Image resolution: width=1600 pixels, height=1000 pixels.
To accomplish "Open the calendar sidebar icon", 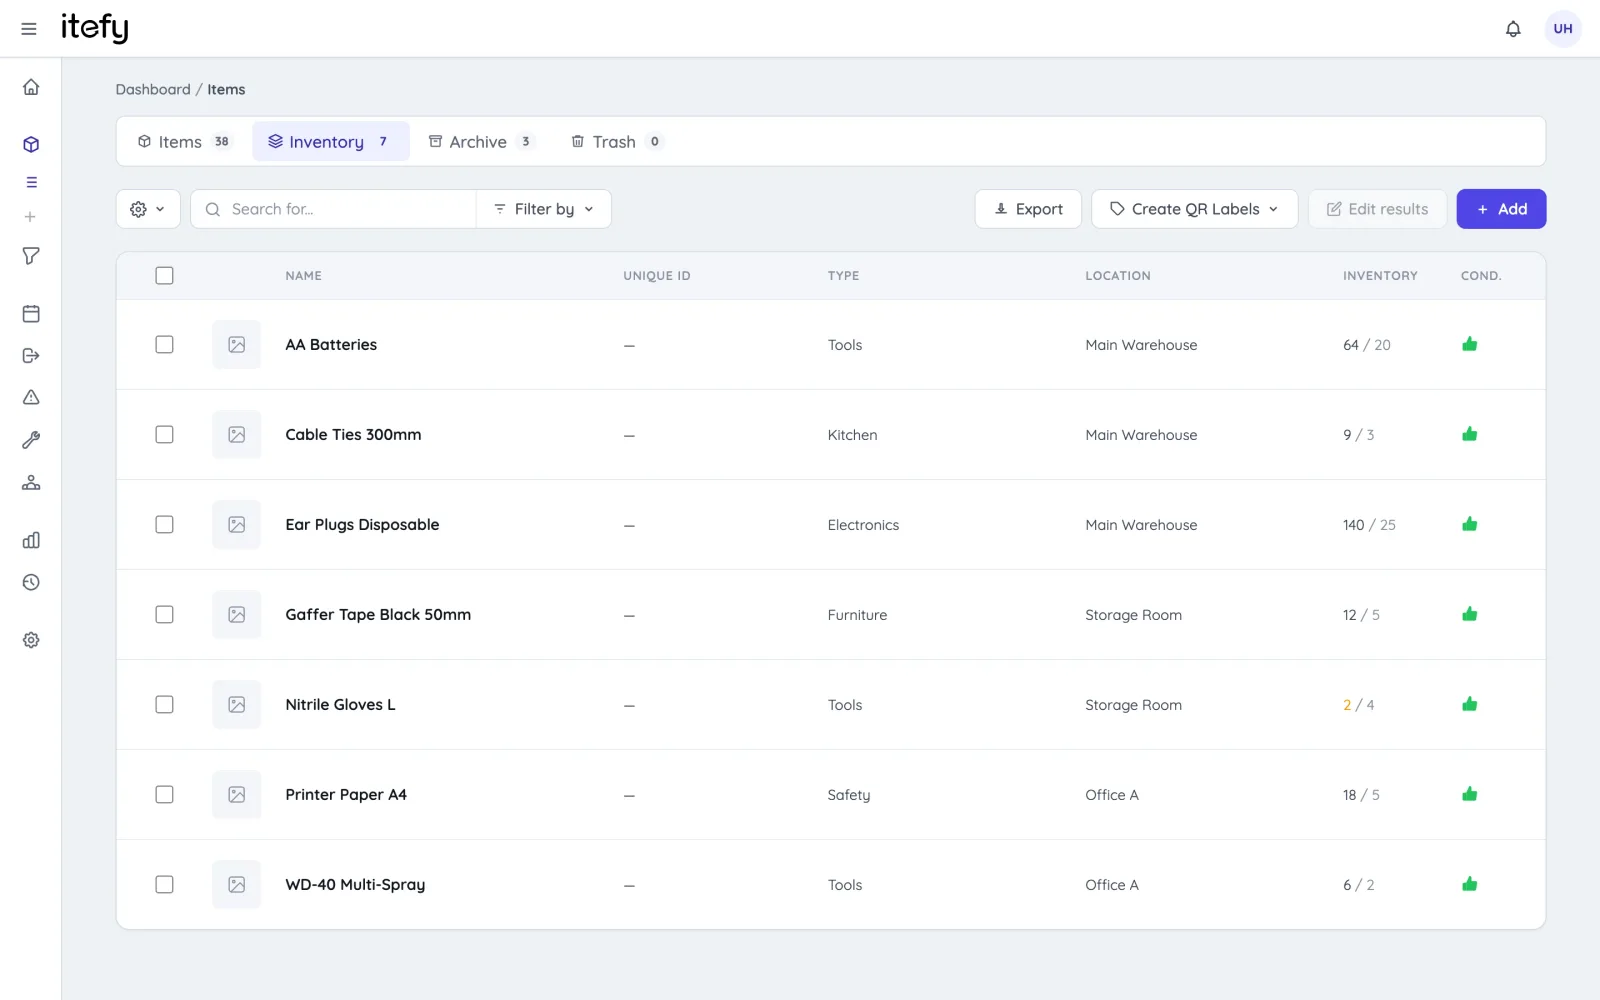I will tap(31, 313).
